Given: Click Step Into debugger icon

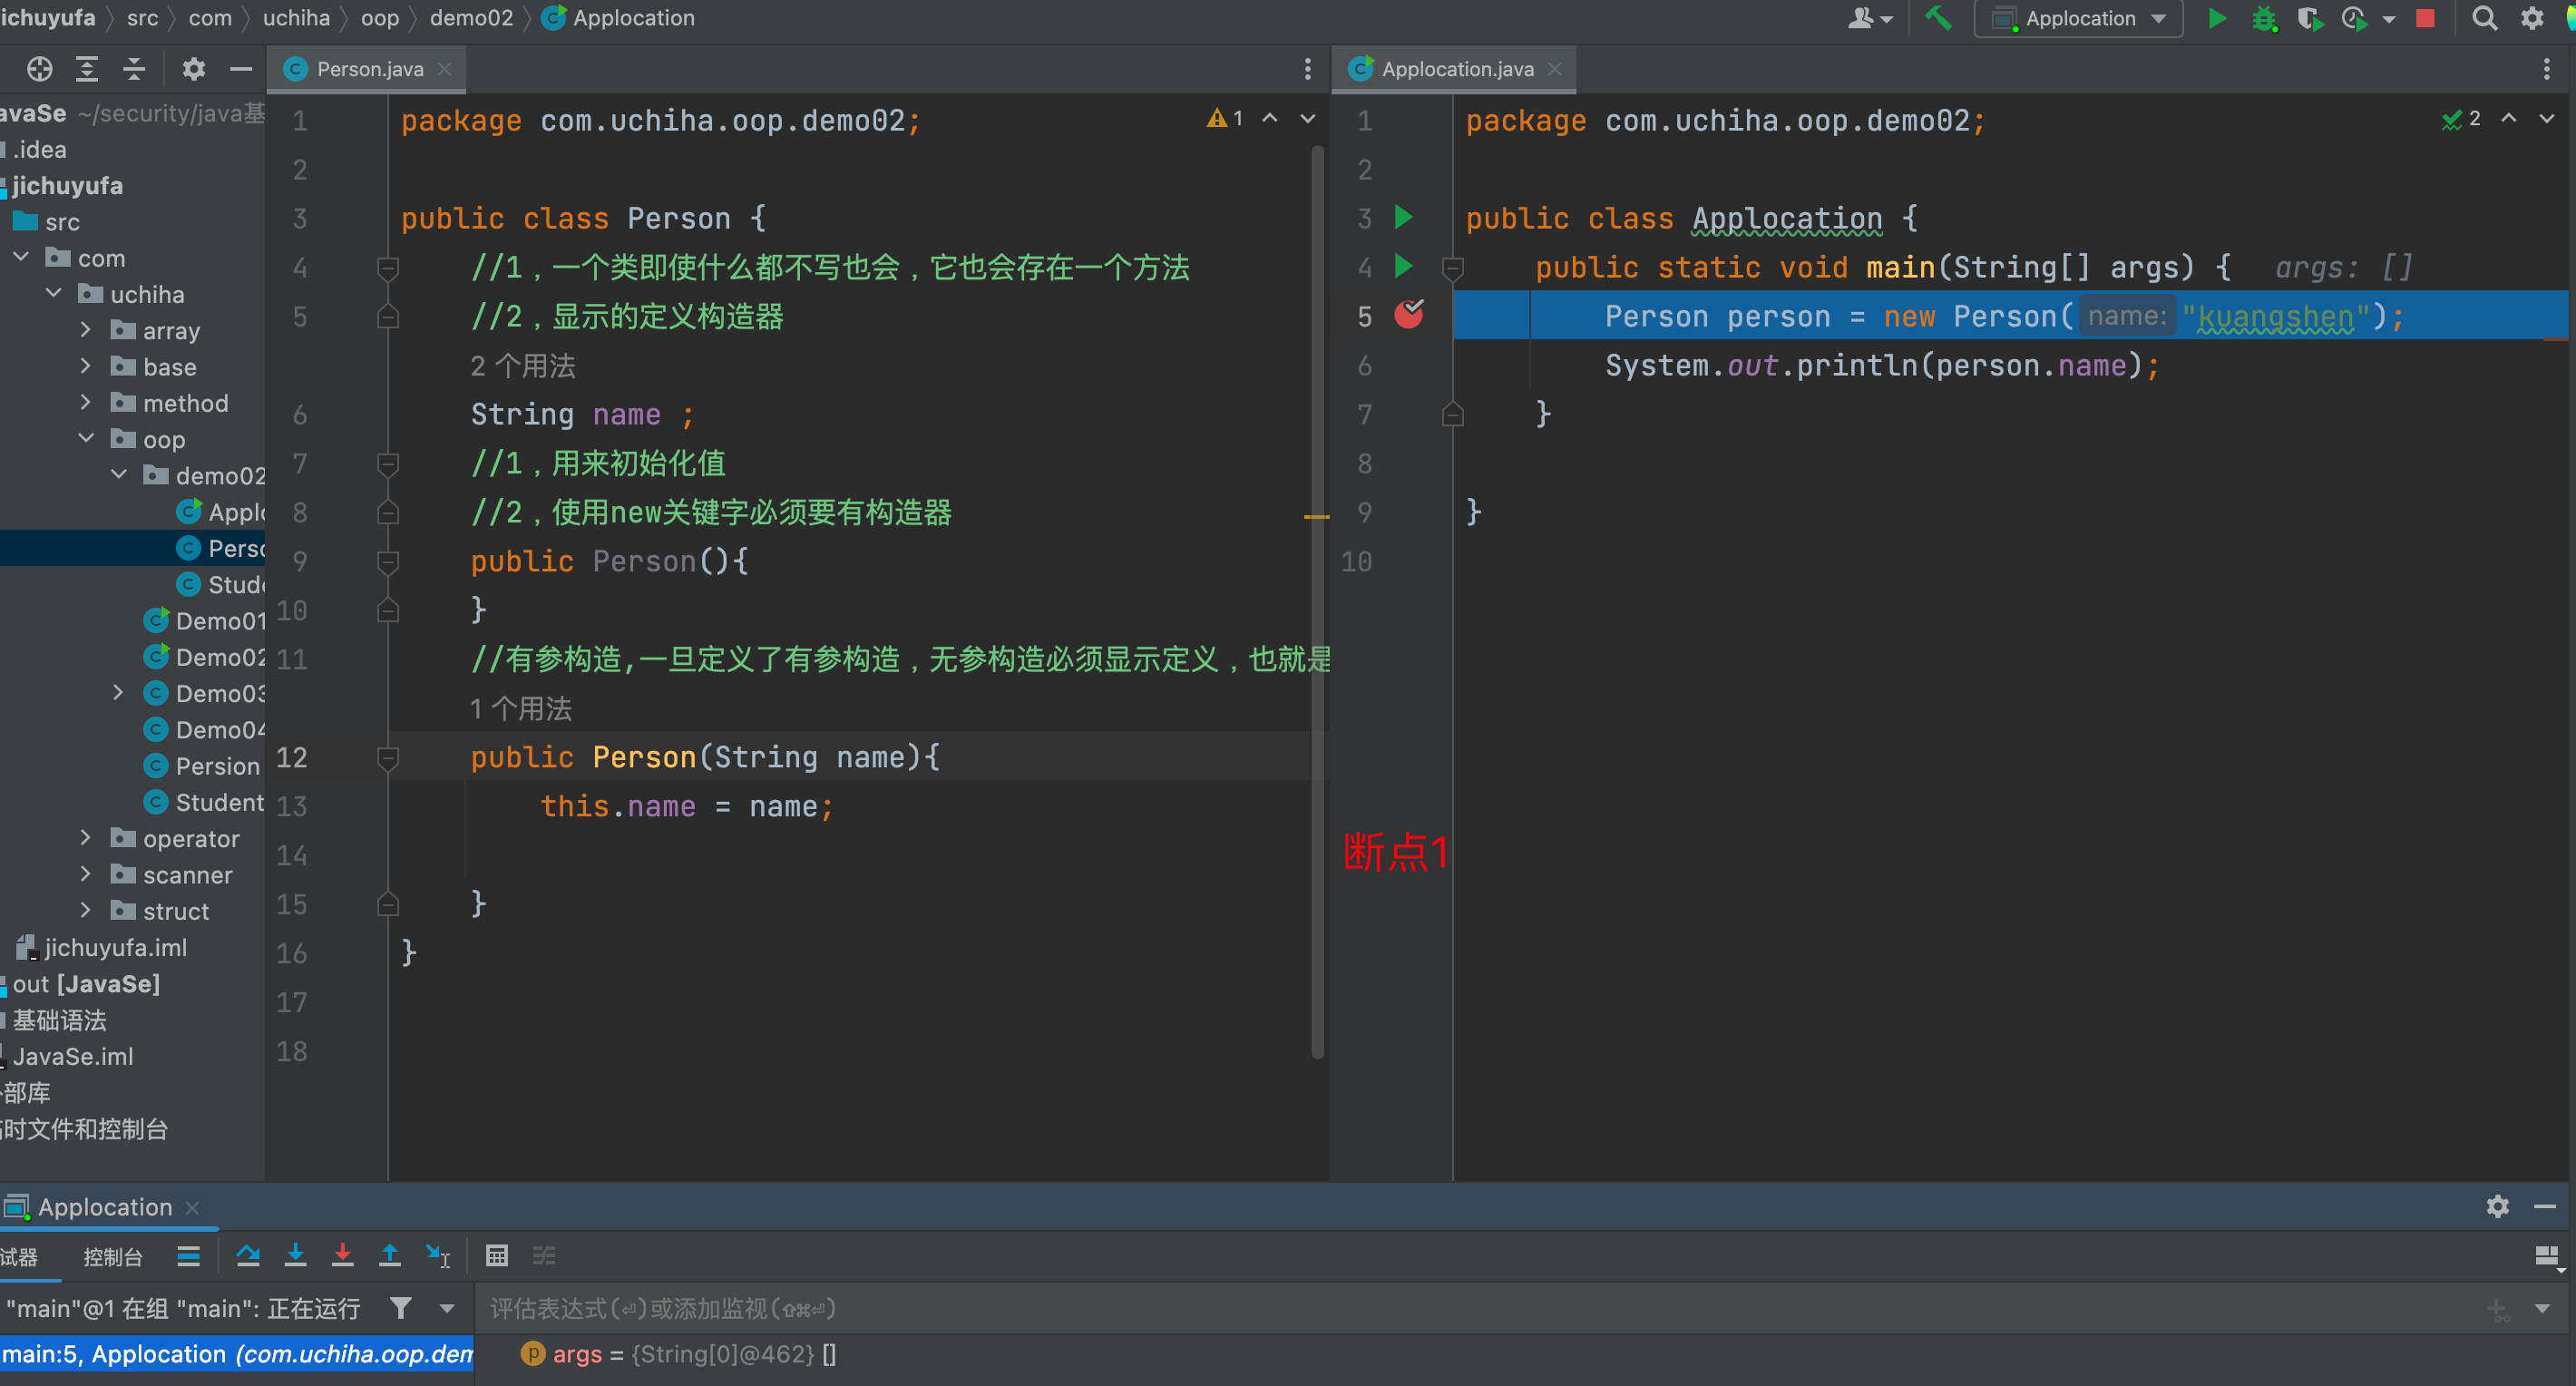Looking at the screenshot, I should (295, 1256).
